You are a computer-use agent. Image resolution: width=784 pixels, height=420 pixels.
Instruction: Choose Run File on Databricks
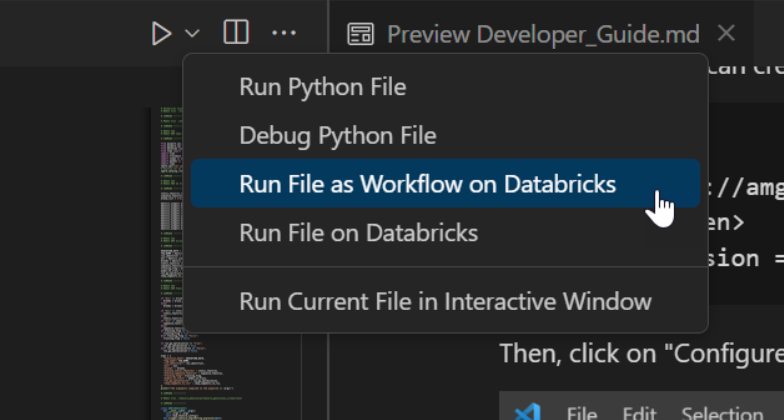point(358,233)
